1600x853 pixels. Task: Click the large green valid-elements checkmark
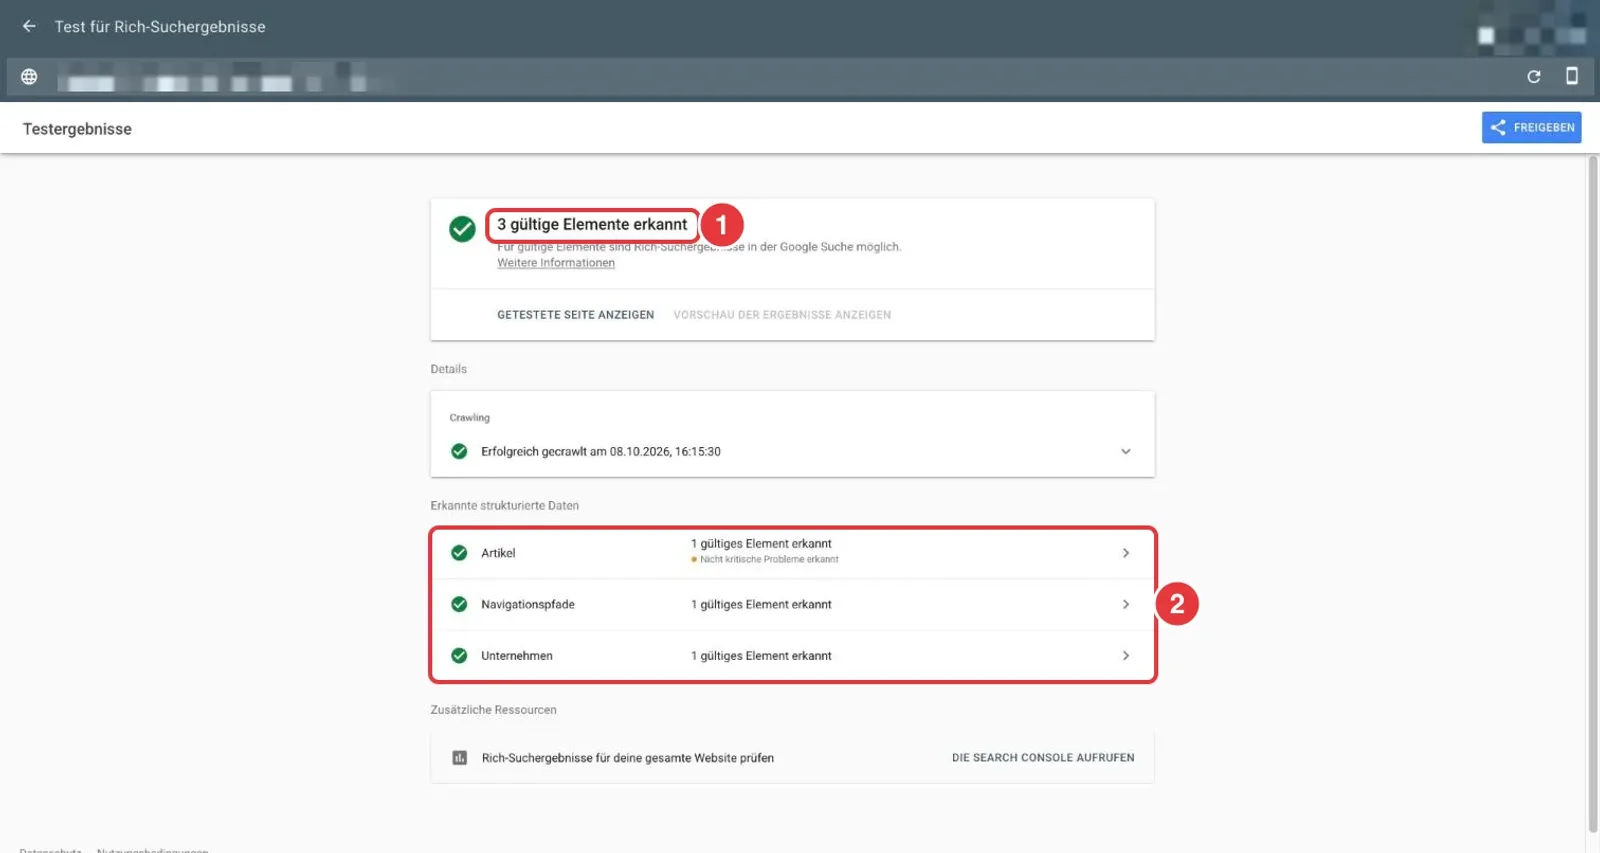click(462, 229)
